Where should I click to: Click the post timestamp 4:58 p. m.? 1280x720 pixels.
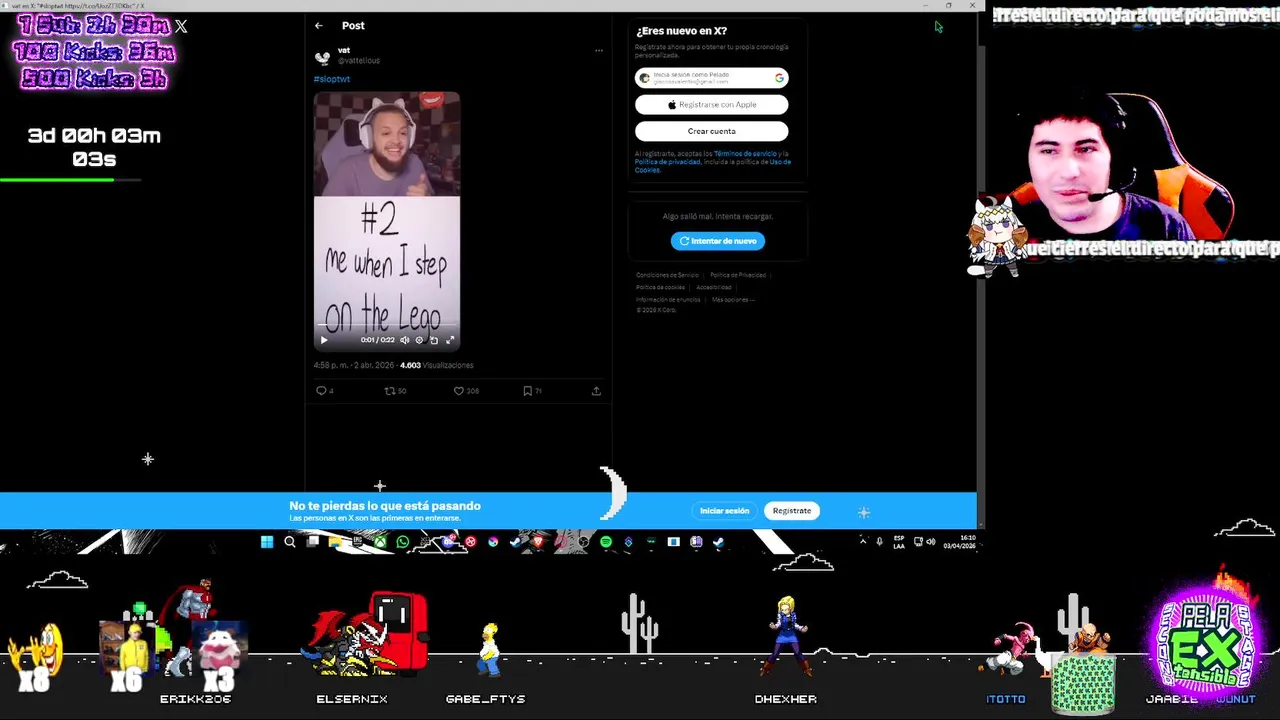tap(354, 365)
